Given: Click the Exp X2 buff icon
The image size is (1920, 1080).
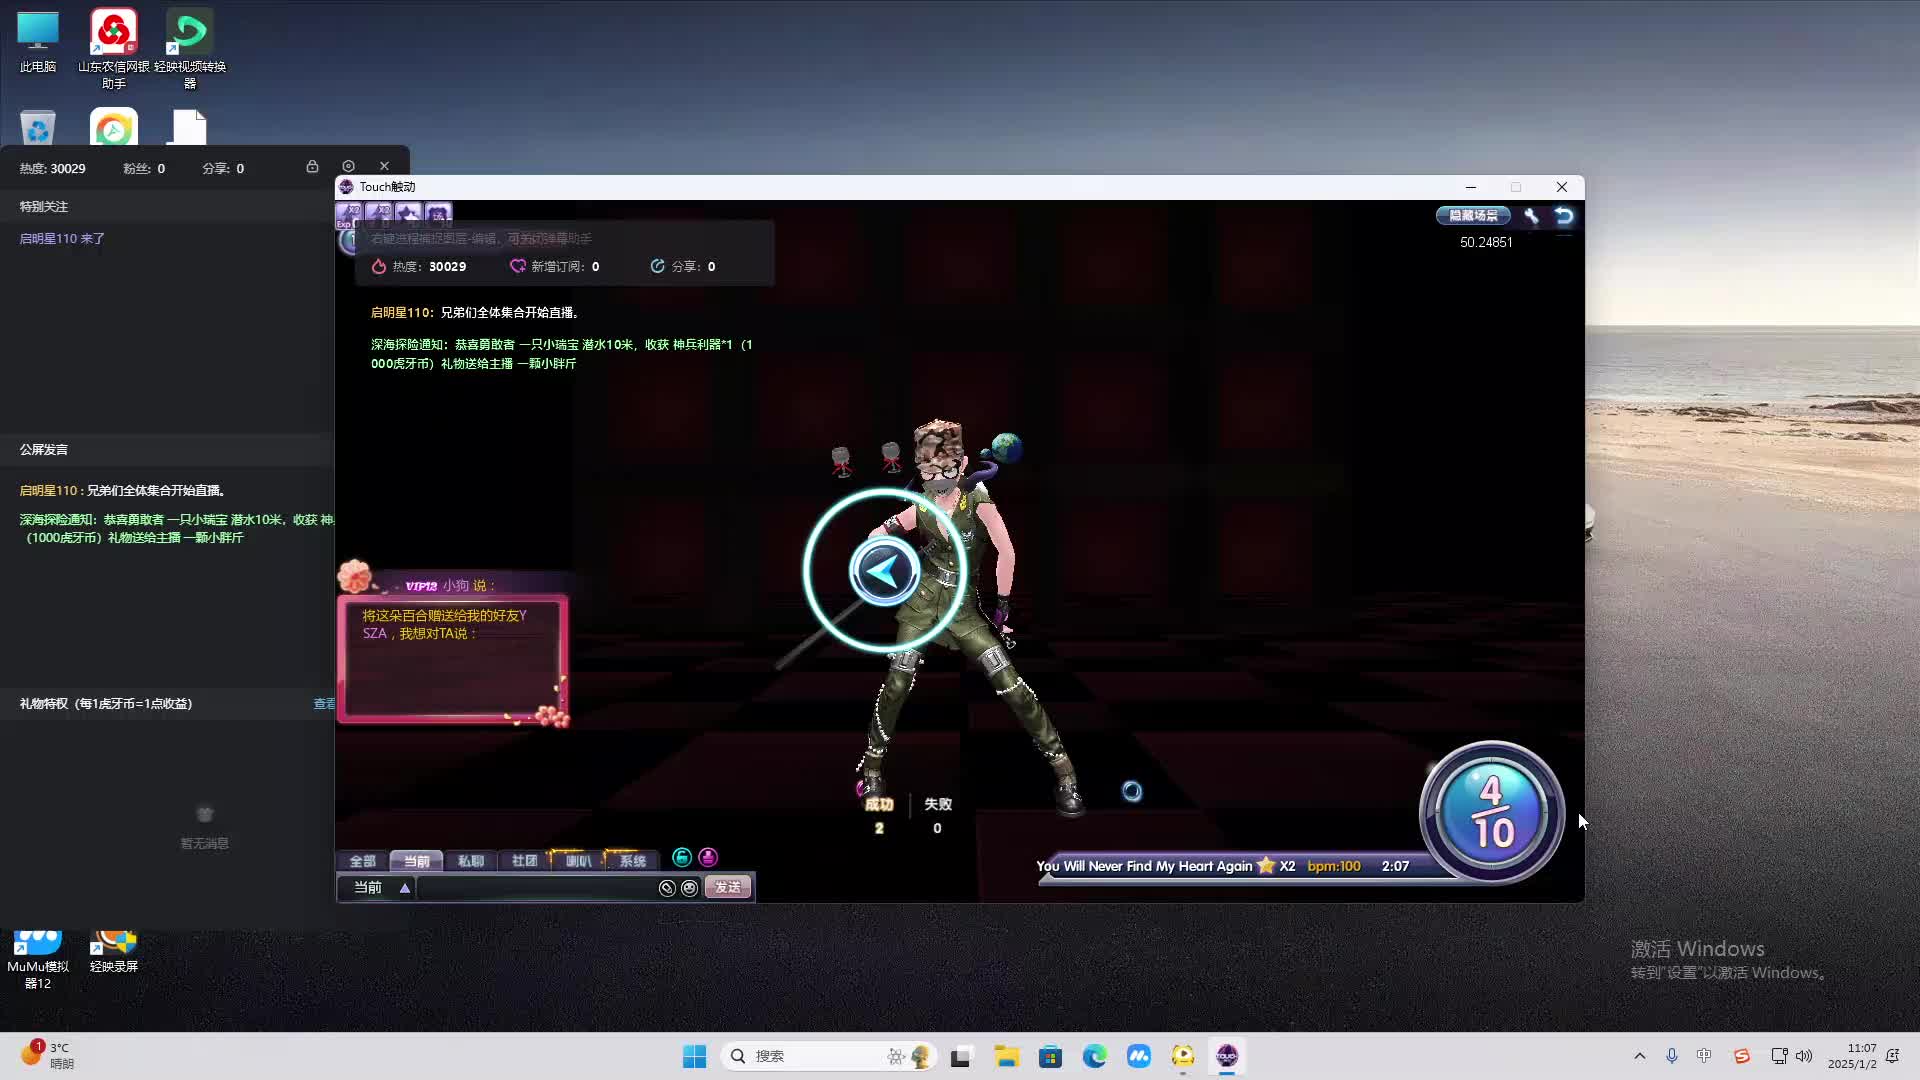Looking at the screenshot, I should (x=349, y=214).
